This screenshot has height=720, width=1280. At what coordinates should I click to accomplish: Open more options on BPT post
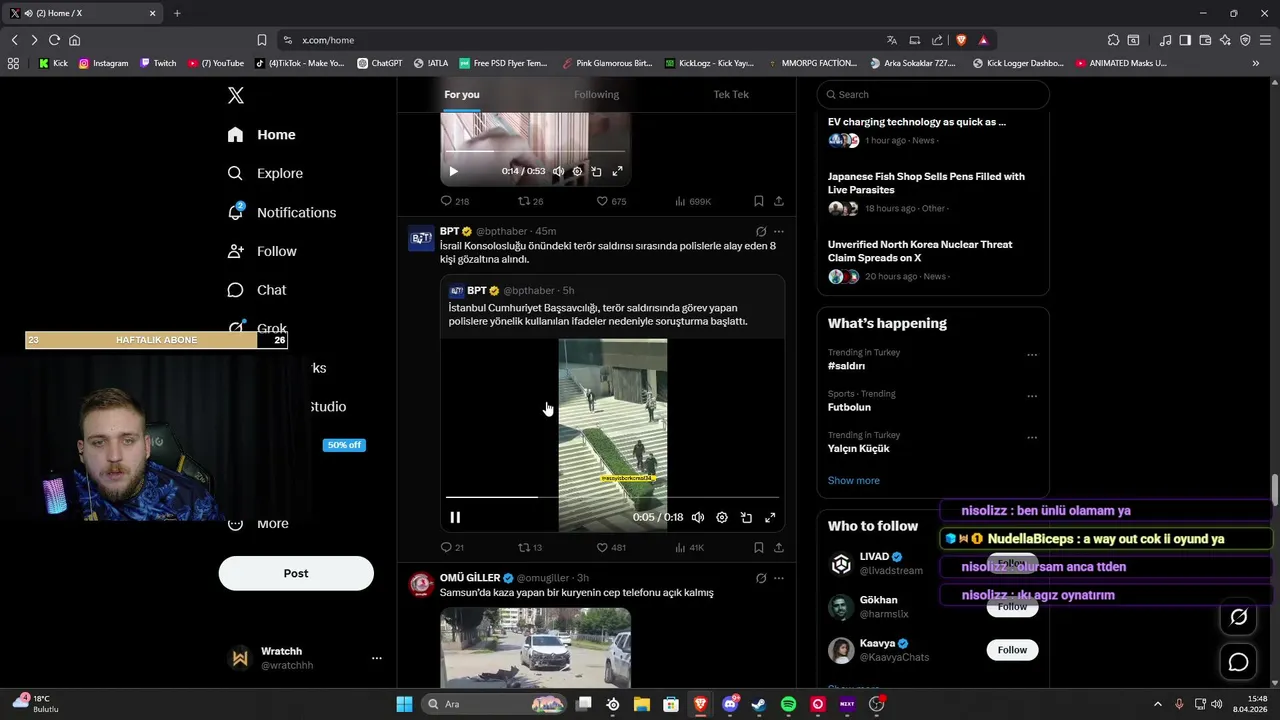tap(779, 231)
